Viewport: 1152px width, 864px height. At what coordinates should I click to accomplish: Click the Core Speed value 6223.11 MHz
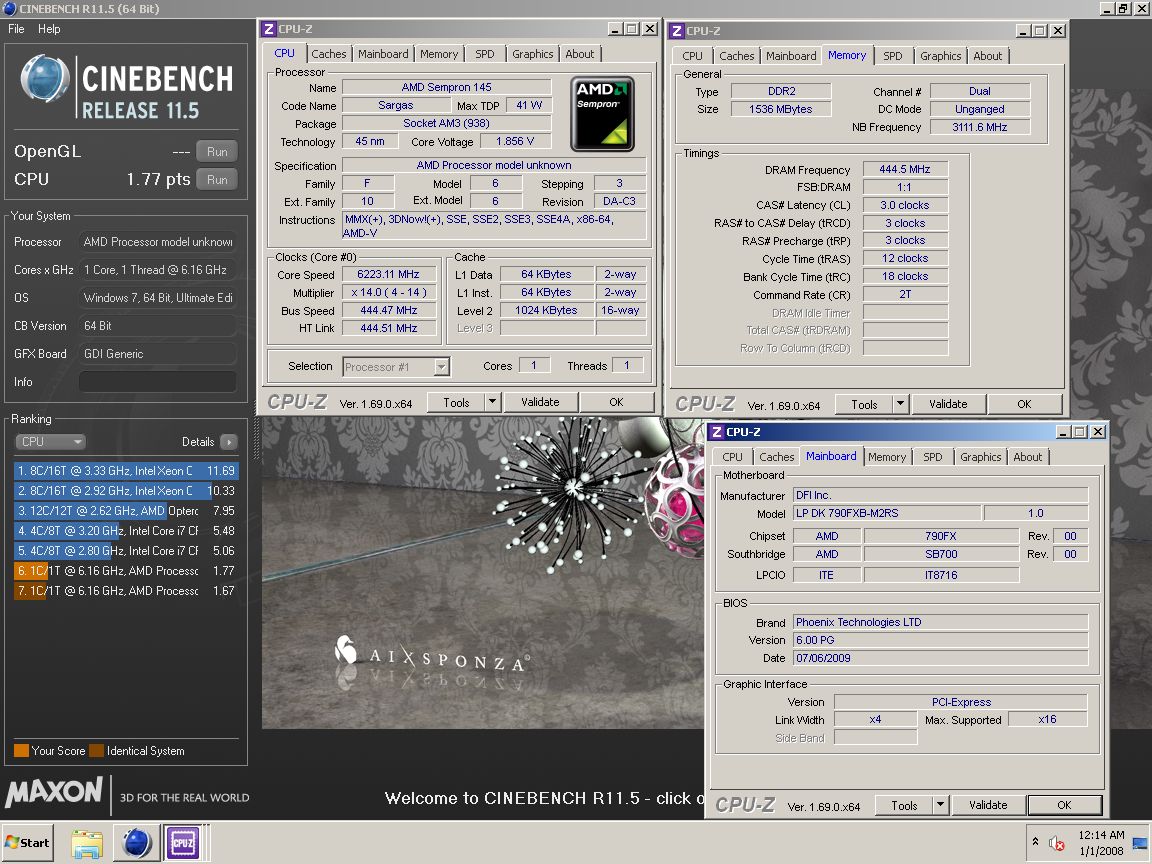(389, 274)
